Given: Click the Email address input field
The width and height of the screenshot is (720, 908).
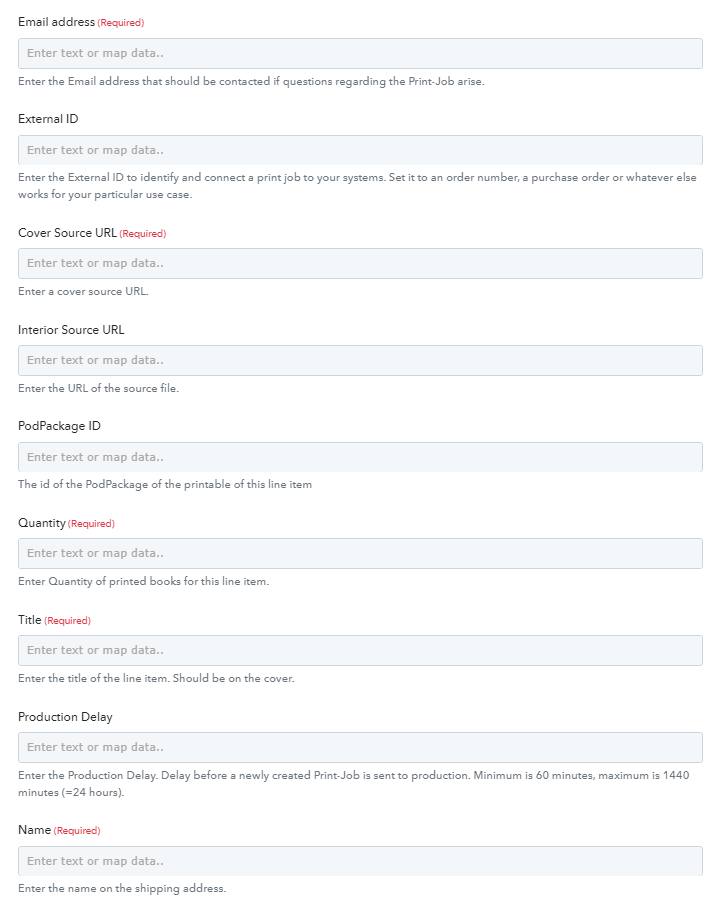Looking at the screenshot, I should pos(360,53).
